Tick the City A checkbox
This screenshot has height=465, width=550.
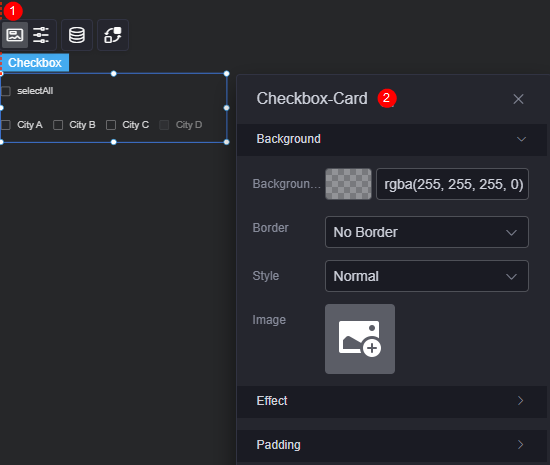coord(6,125)
